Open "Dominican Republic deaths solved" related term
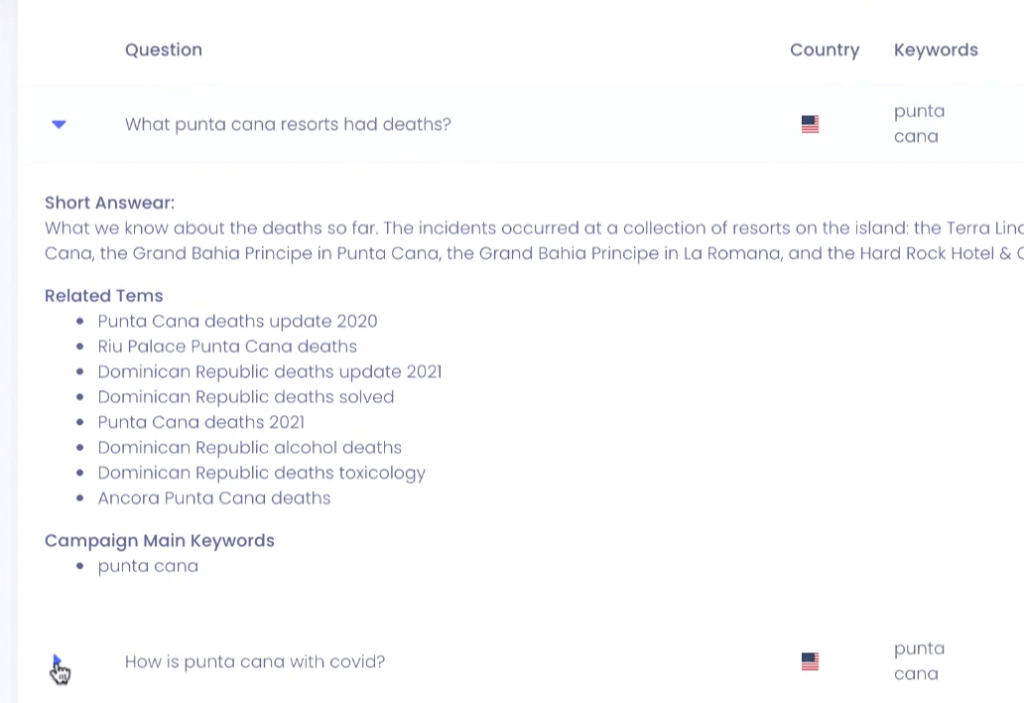 click(245, 396)
